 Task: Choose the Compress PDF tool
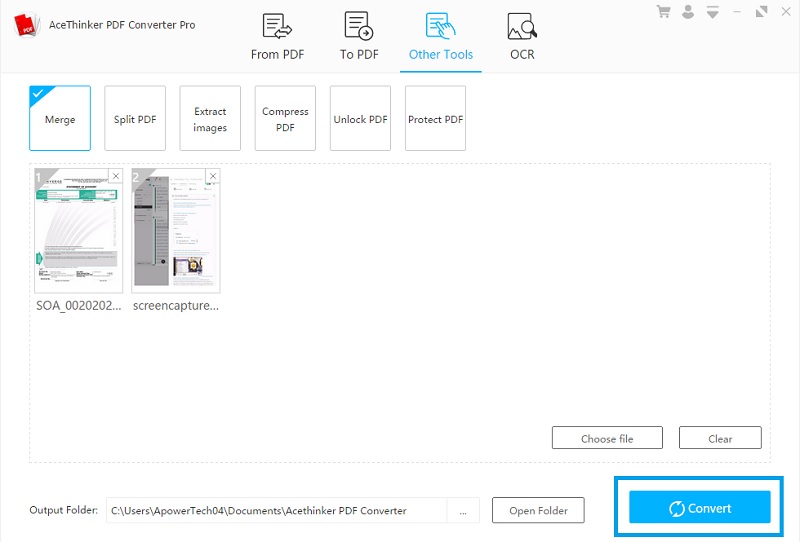point(285,118)
